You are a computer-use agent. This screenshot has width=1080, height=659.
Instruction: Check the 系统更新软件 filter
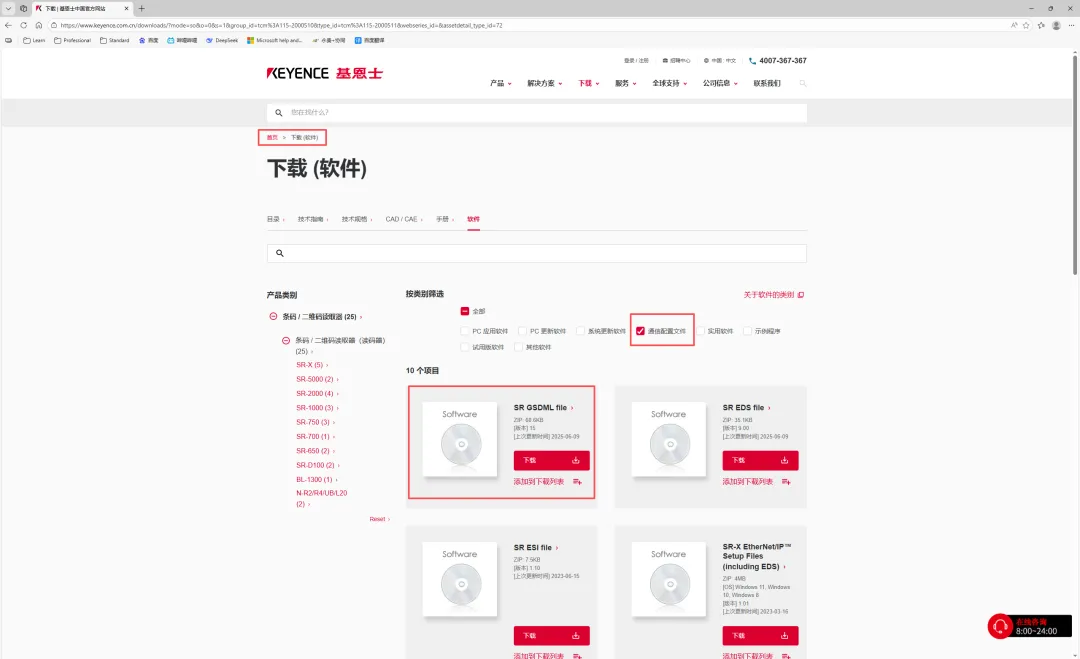tap(580, 331)
